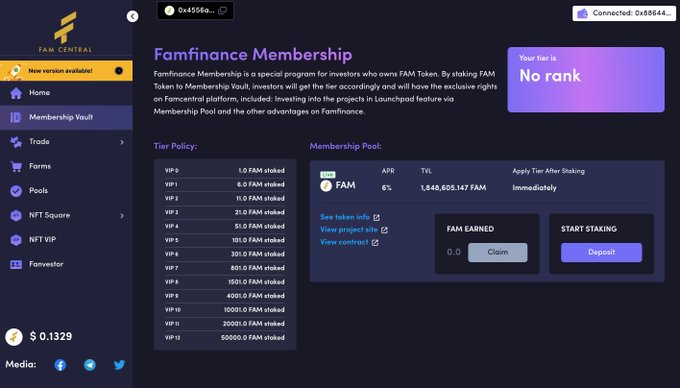This screenshot has width=680, height=388.
Task: Click the external link icon beside View project site
Action: (384, 230)
